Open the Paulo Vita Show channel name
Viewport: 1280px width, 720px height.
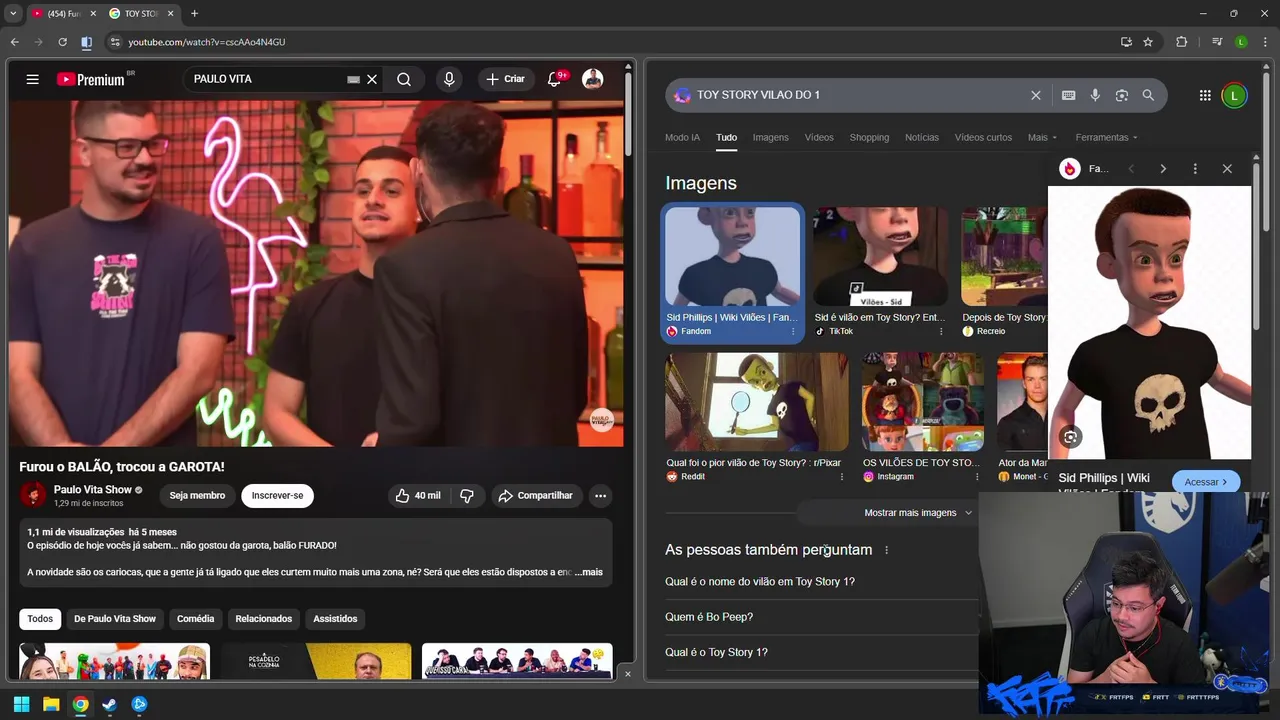(93, 490)
